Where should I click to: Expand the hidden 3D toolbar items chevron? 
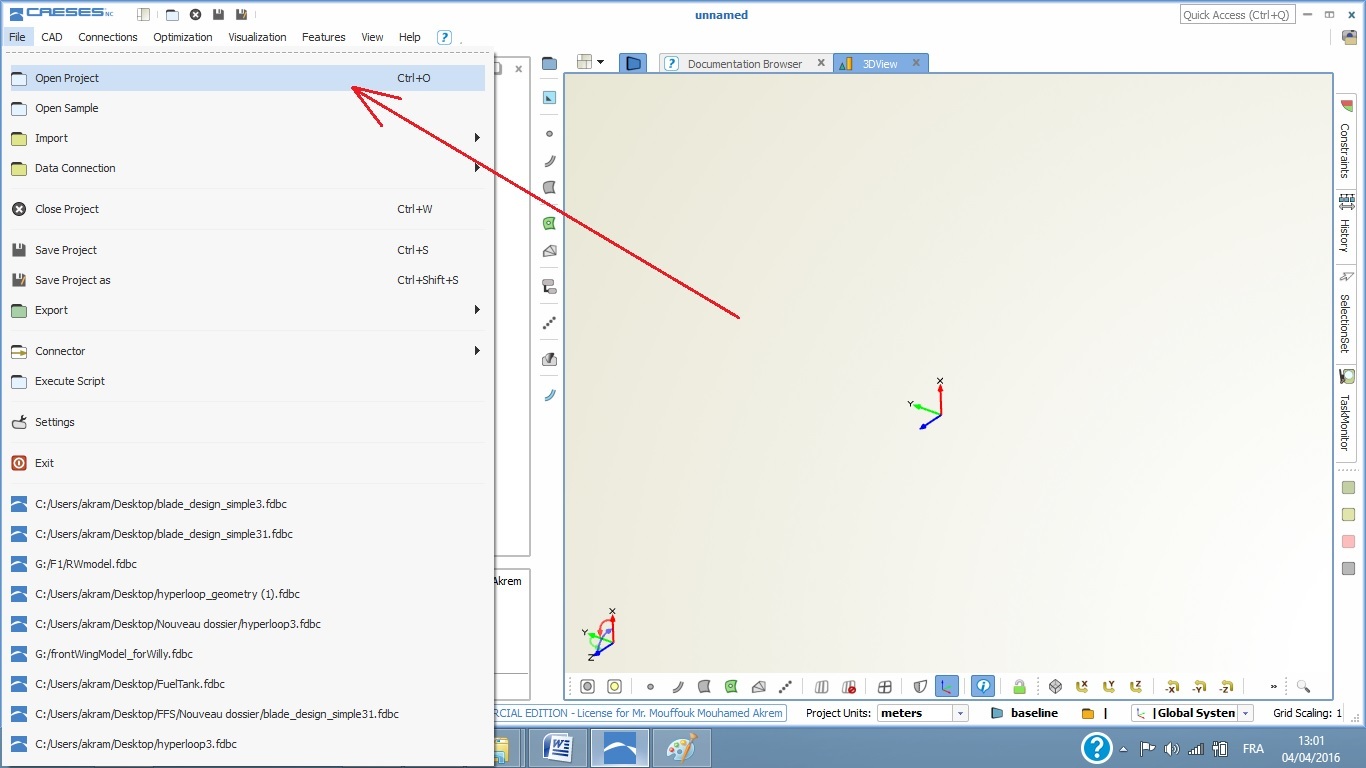pyautogui.click(x=1274, y=687)
